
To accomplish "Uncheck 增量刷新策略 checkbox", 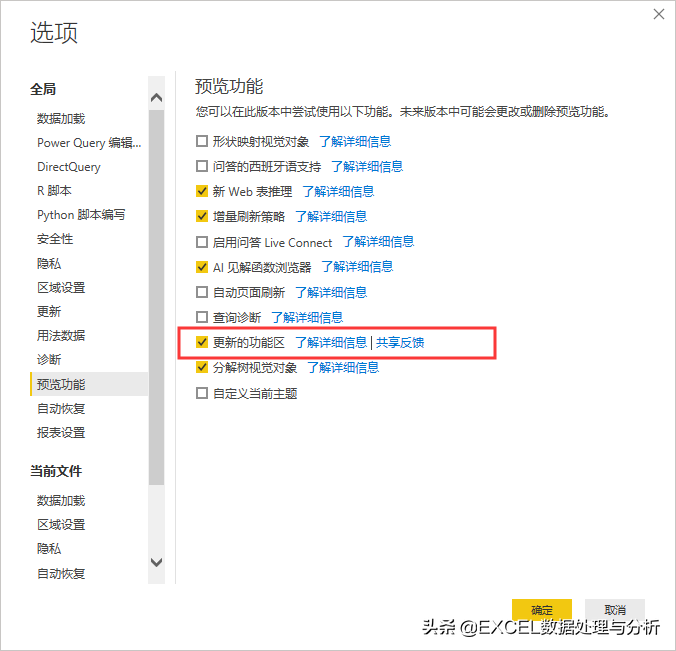I will click(202, 216).
